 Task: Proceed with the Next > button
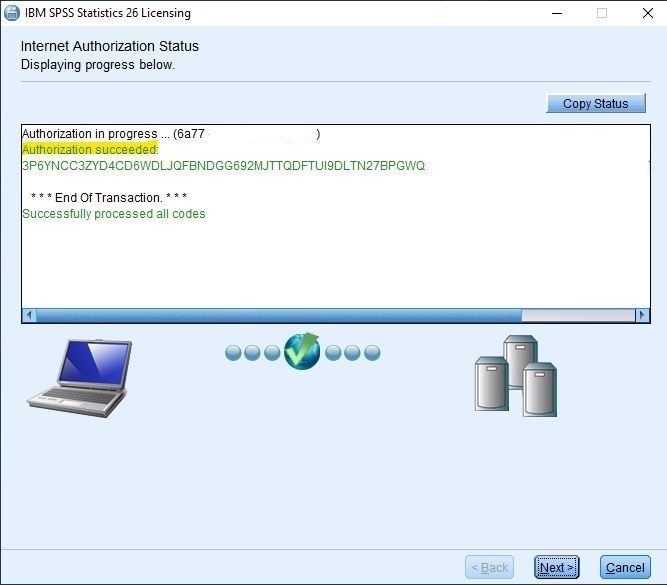click(556, 567)
